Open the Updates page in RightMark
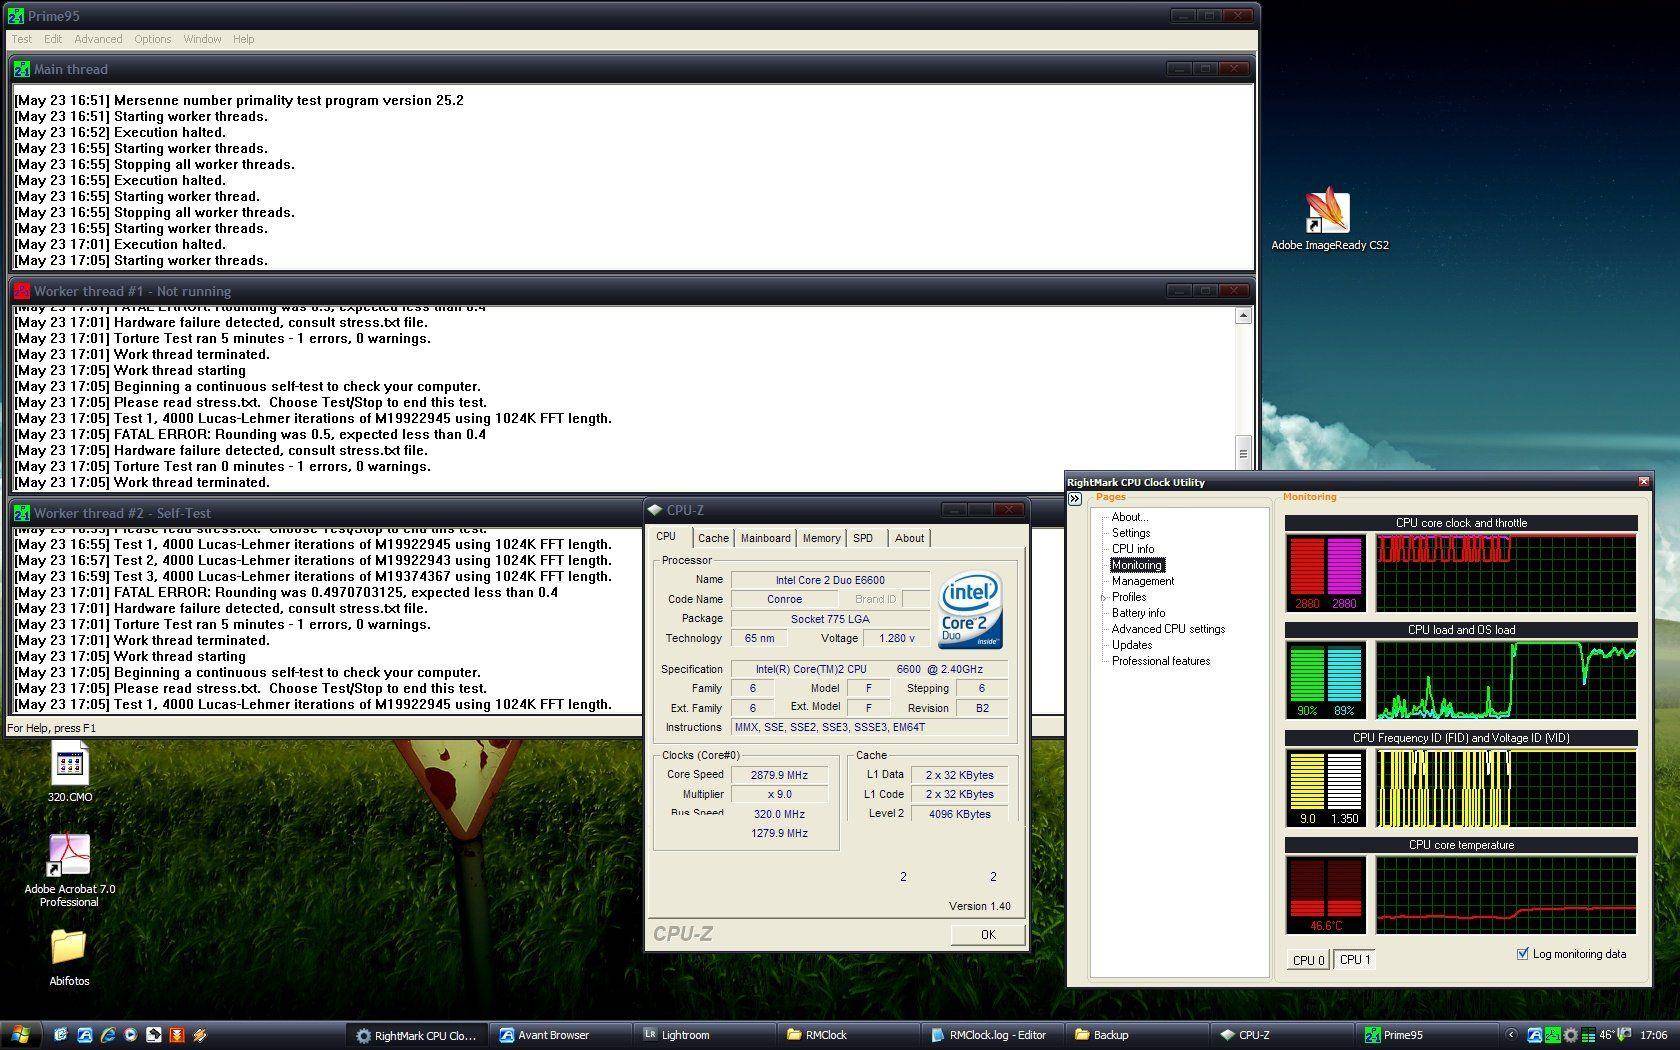Viewport: 1680px width, 1050px height. coord(1132,645)
